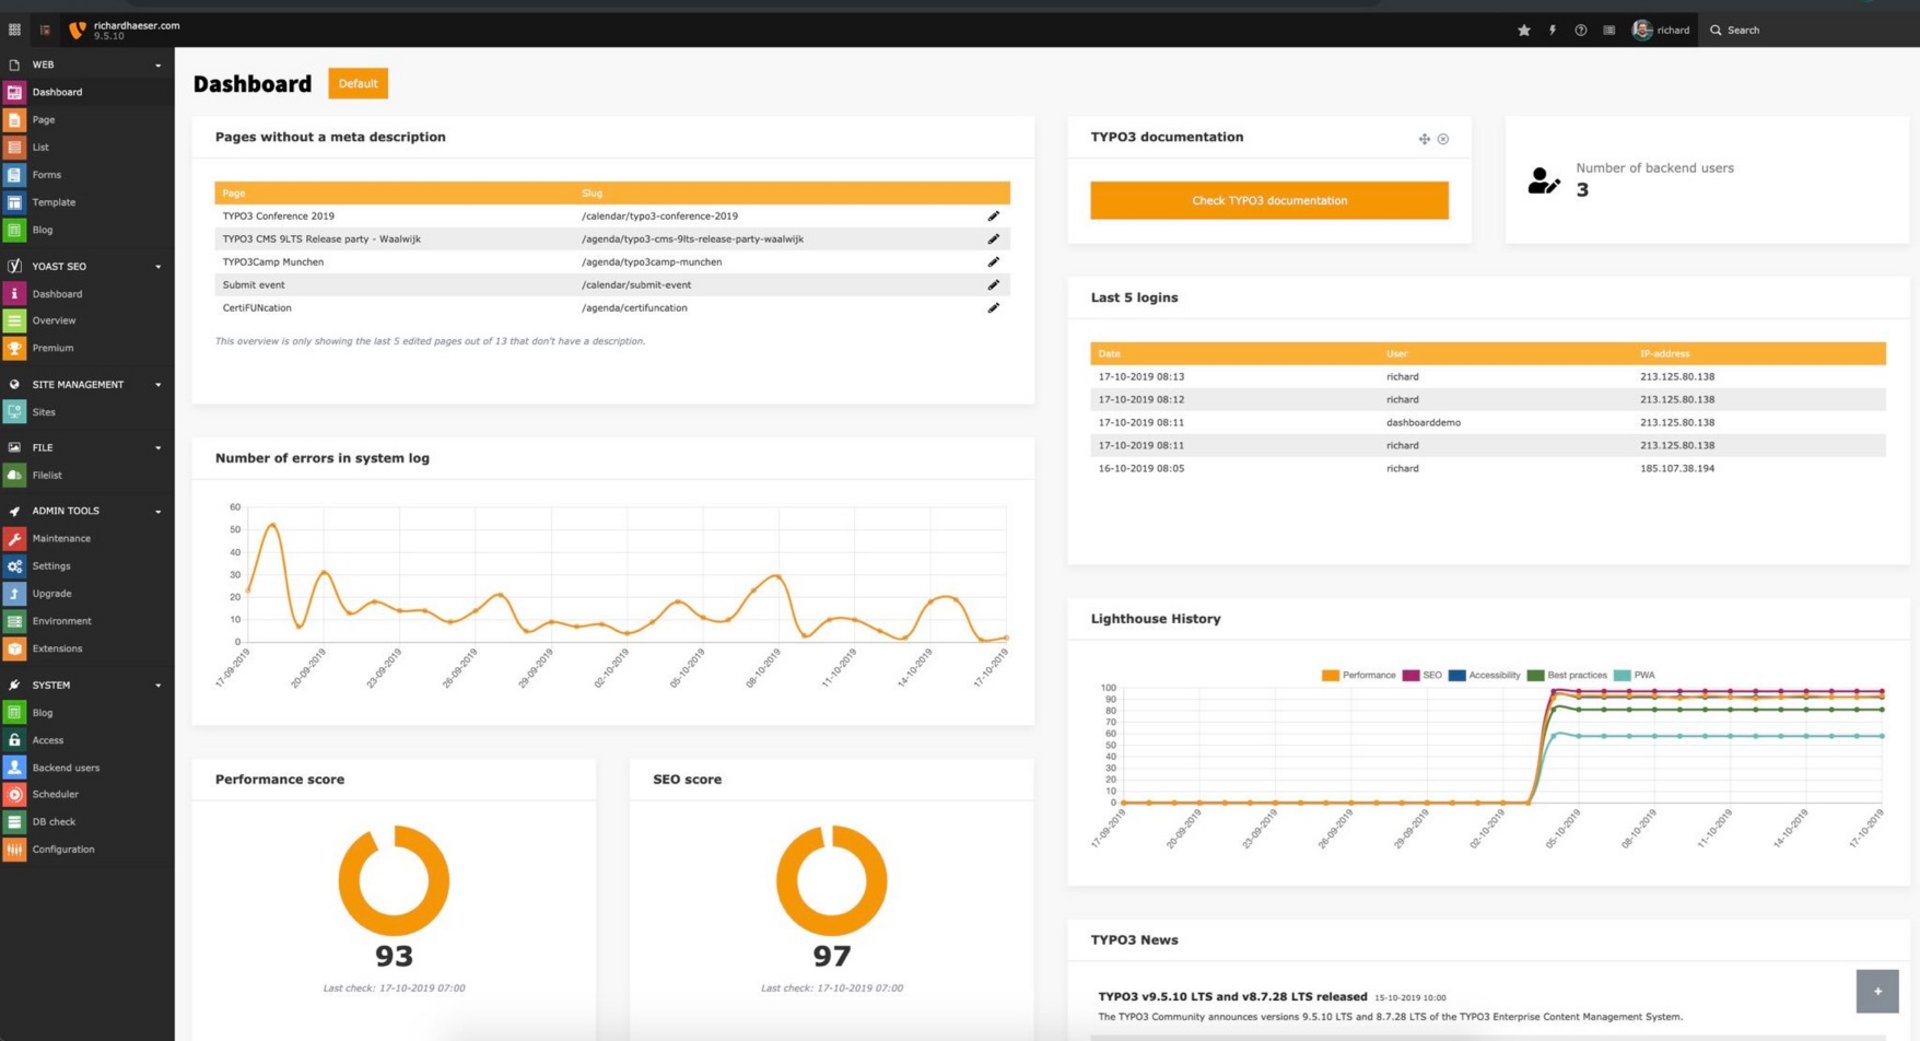Open the Page module
This screenshot has height=1041, width=1920.
point(87,120)
